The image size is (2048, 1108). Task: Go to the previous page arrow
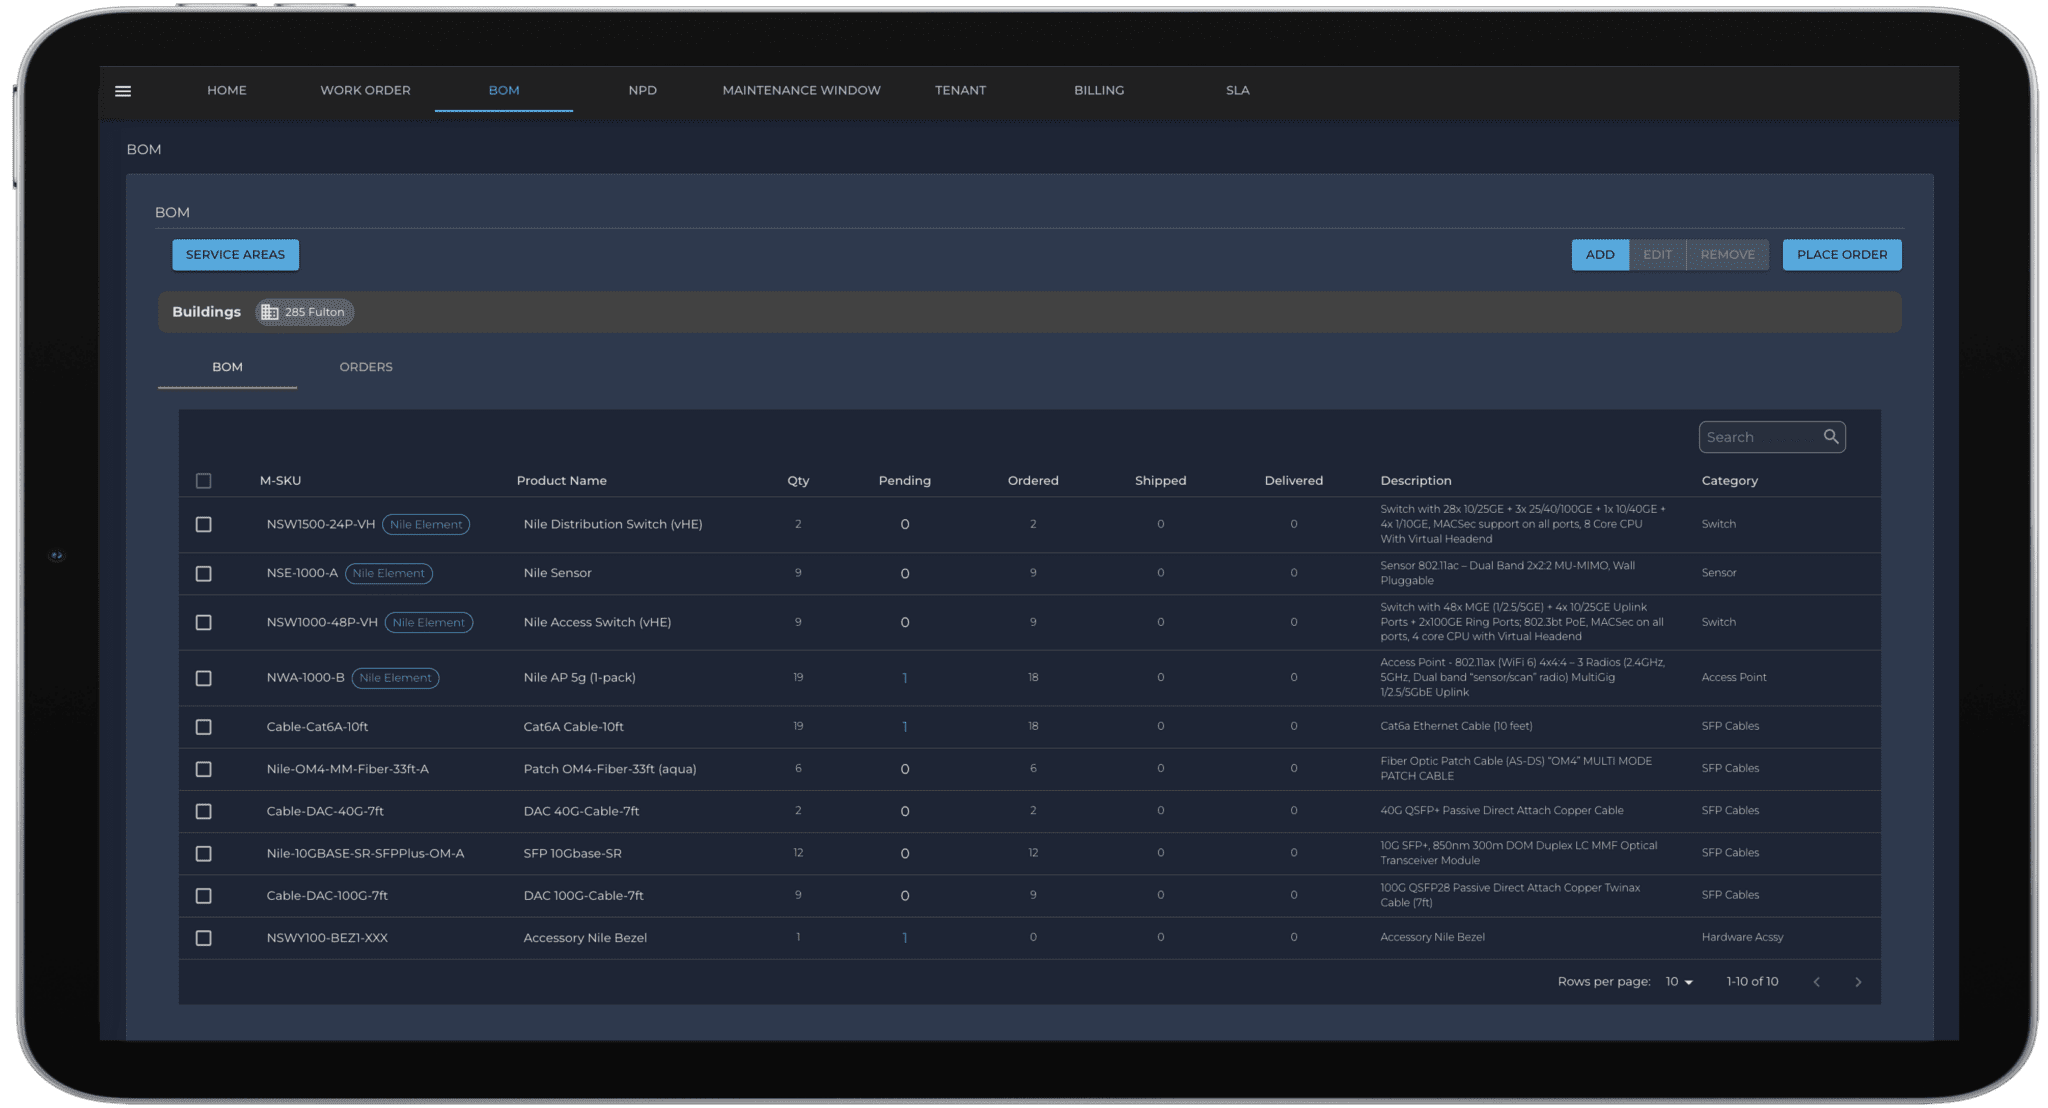click(1816, 982)
